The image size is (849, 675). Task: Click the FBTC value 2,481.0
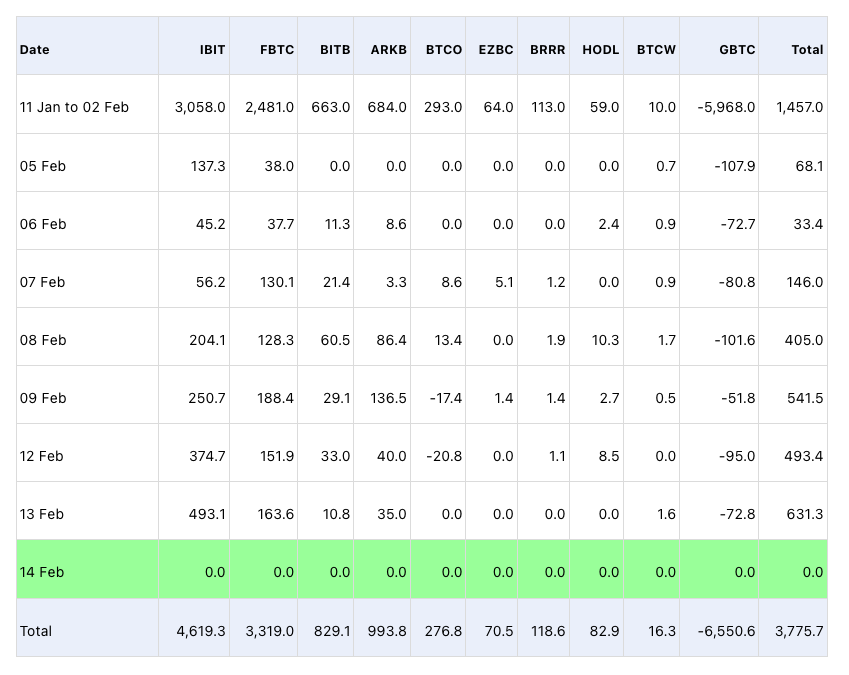tap(269, 107)
